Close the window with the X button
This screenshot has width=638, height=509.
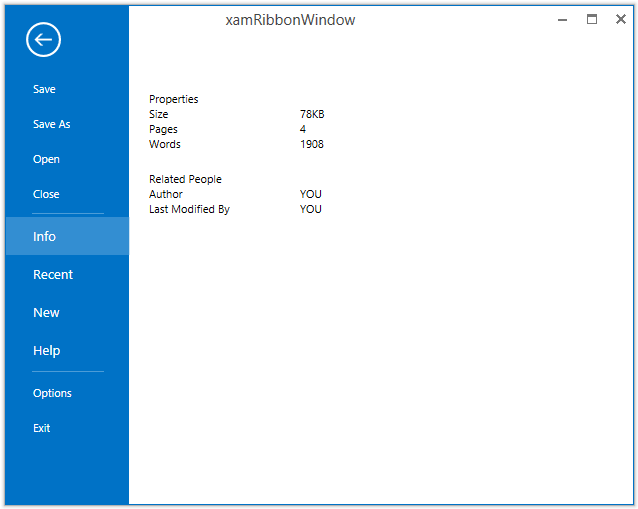click(x=620, y=19)
